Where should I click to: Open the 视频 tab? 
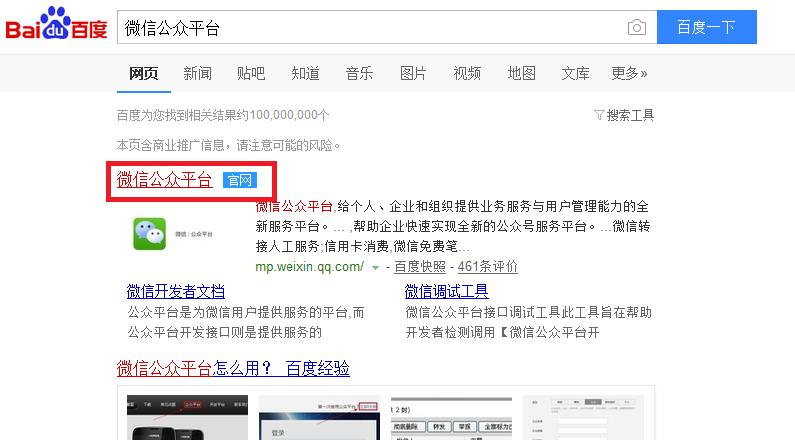[467, 74]
